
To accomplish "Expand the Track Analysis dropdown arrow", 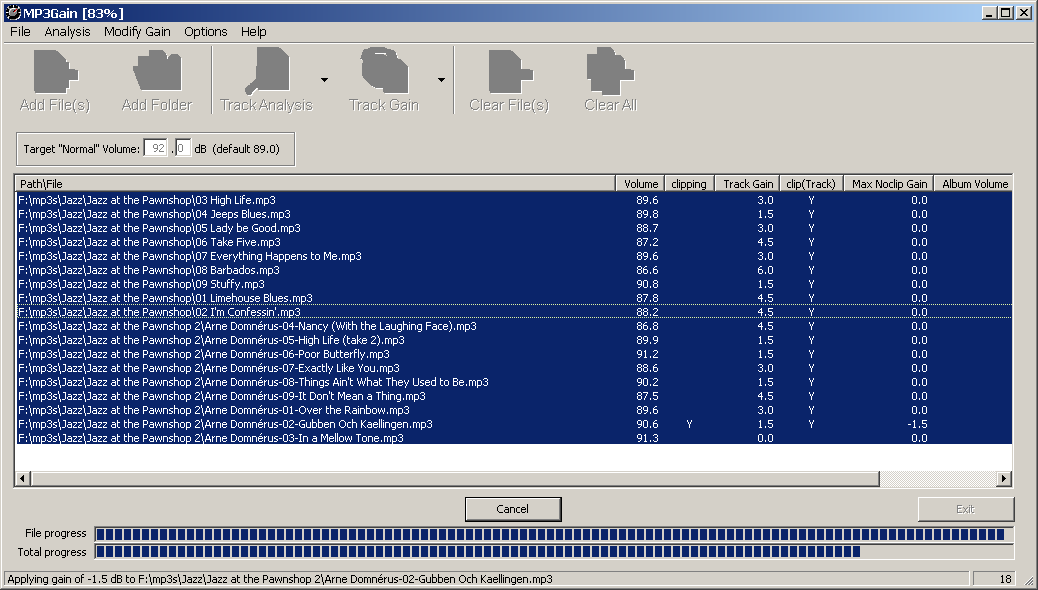I will 324,79.
